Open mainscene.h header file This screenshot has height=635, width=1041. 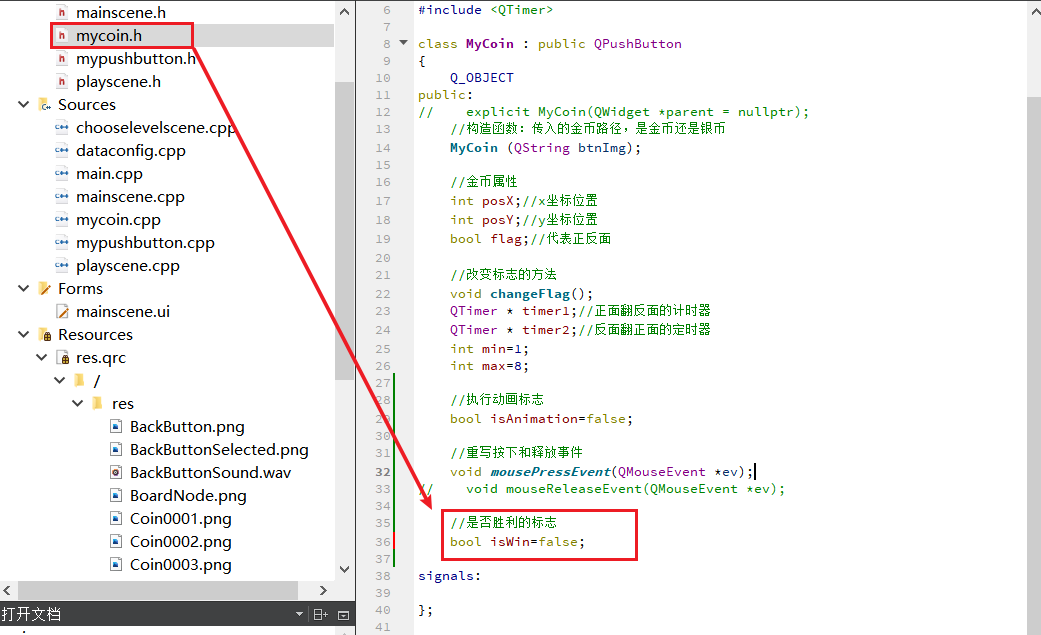click(121, 13)
